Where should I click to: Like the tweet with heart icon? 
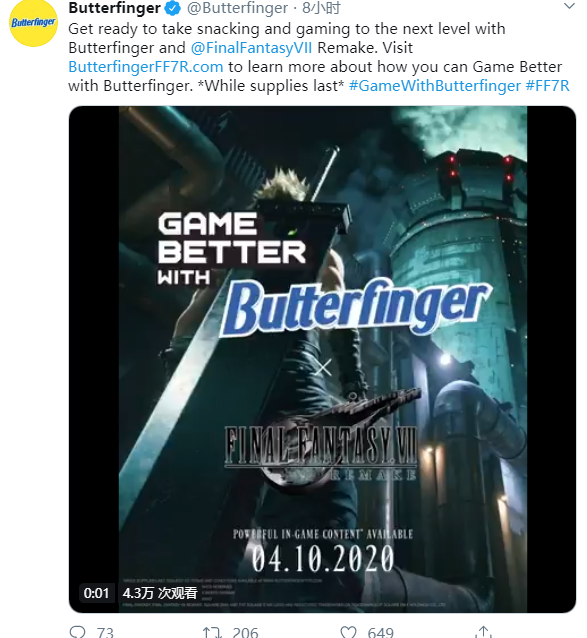(348, 632)
